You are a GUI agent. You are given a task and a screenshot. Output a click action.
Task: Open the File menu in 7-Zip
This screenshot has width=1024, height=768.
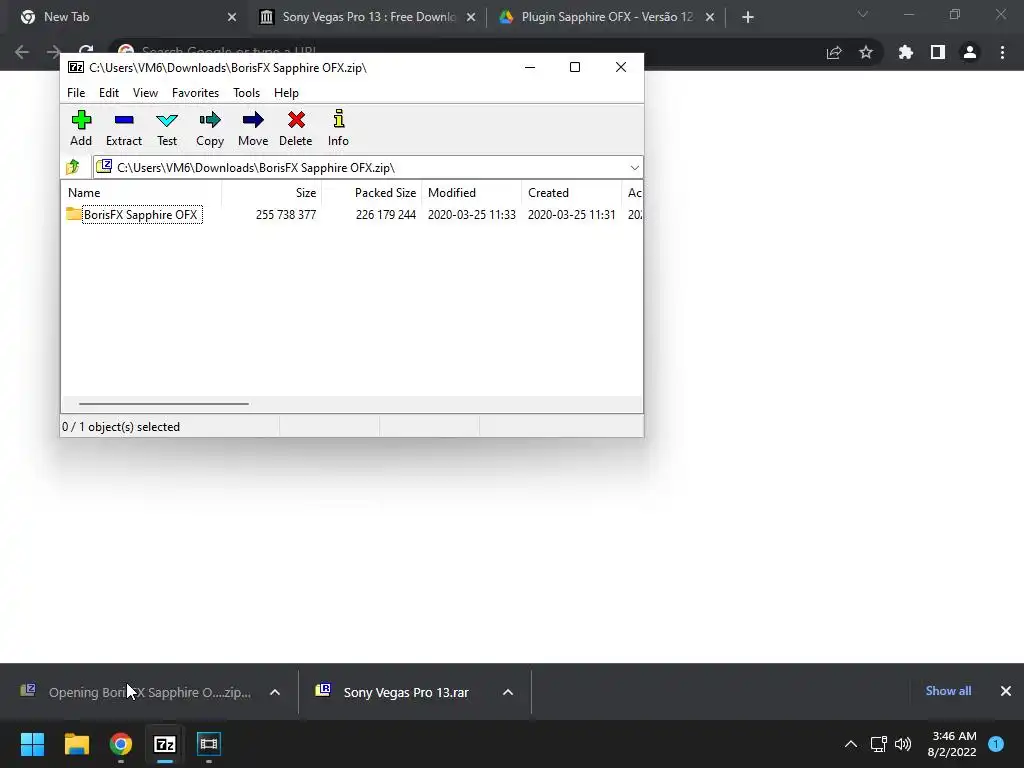pos(76,93)
